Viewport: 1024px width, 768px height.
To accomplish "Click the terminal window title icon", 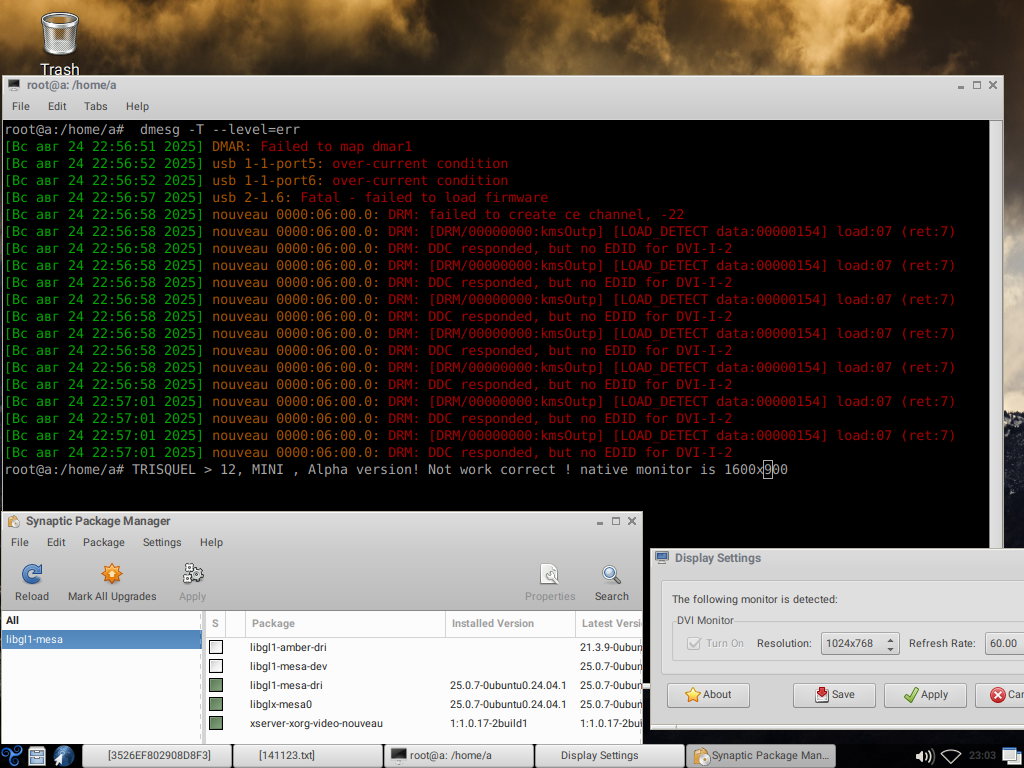I will tap(14, 85).
